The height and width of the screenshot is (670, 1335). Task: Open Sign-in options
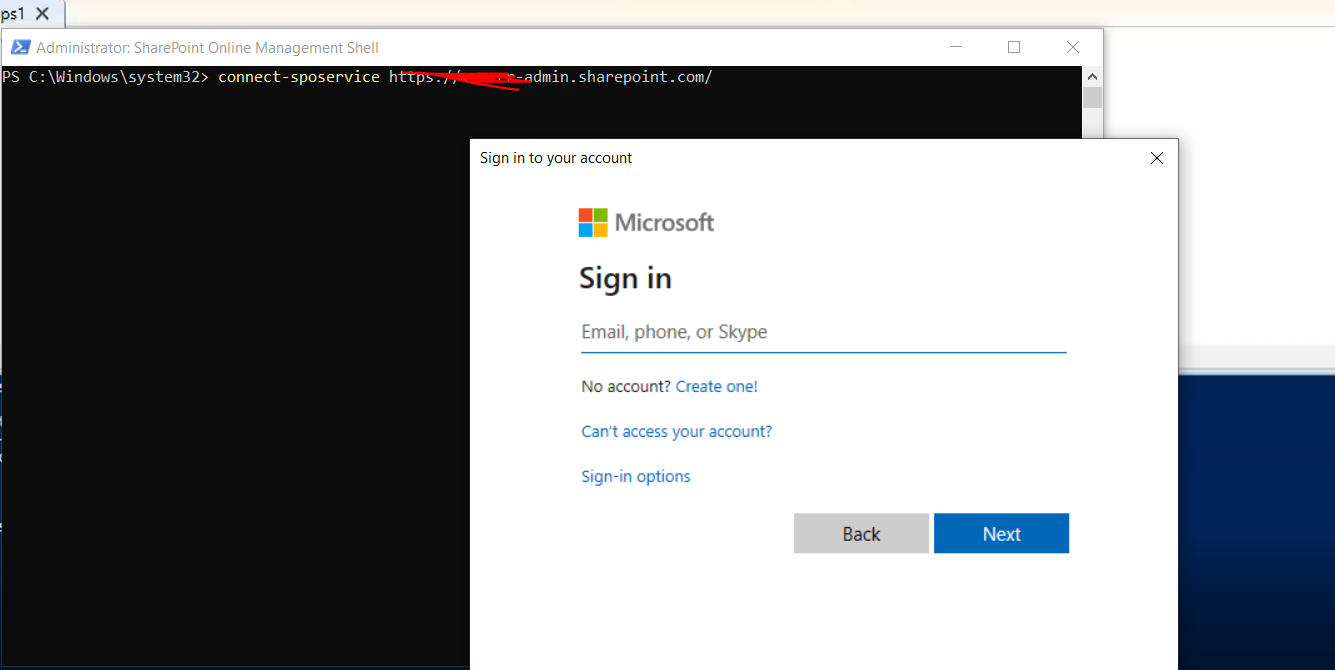click(x=635, y=476)
